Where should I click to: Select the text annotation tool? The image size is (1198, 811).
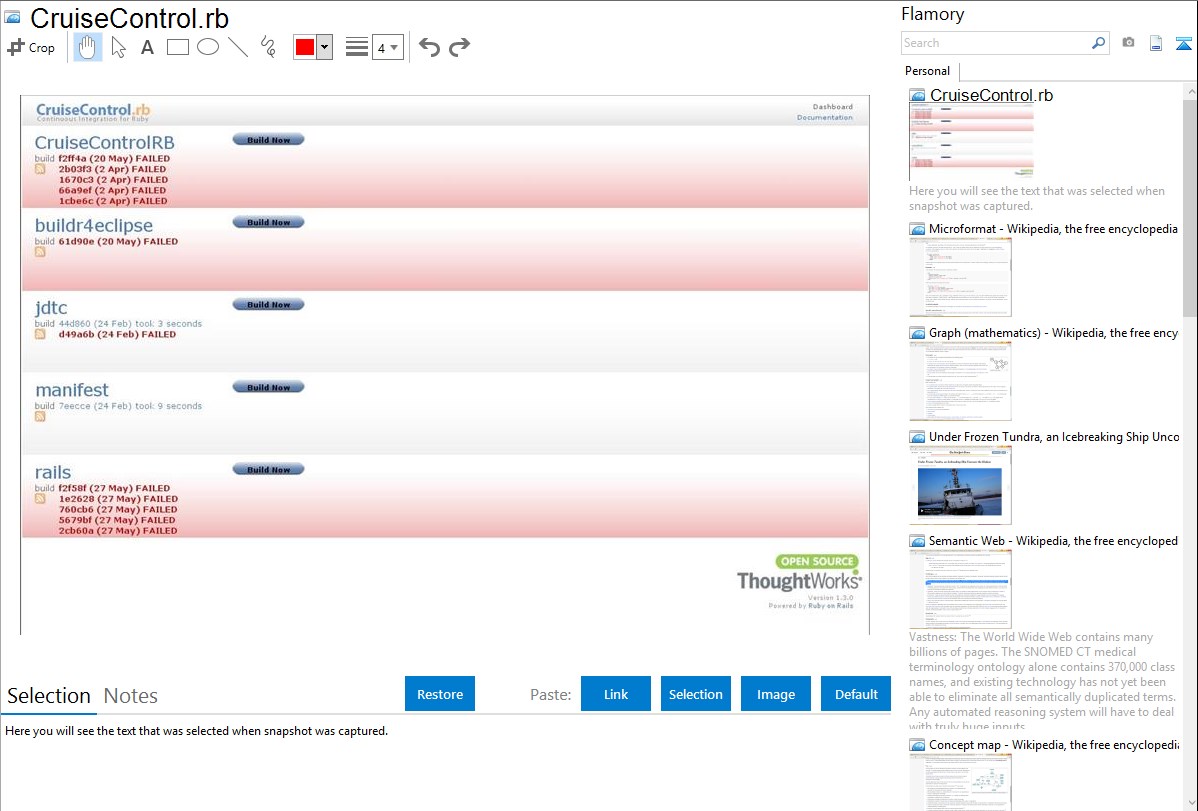click(147, 47)
